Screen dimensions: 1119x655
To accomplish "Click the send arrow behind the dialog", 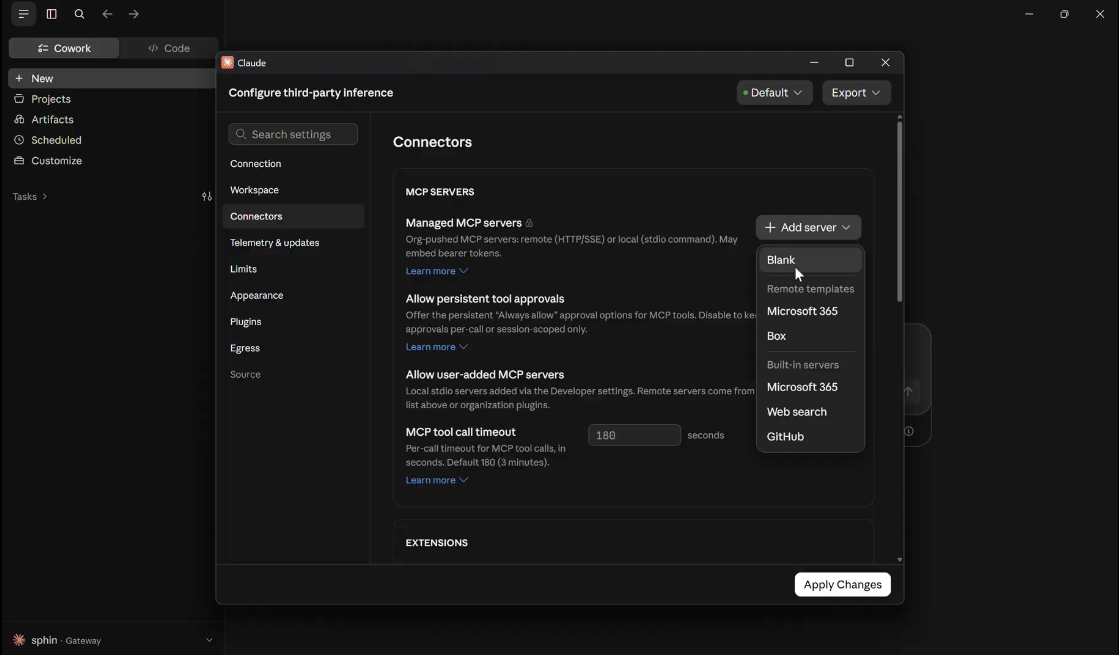I will 908,392.
